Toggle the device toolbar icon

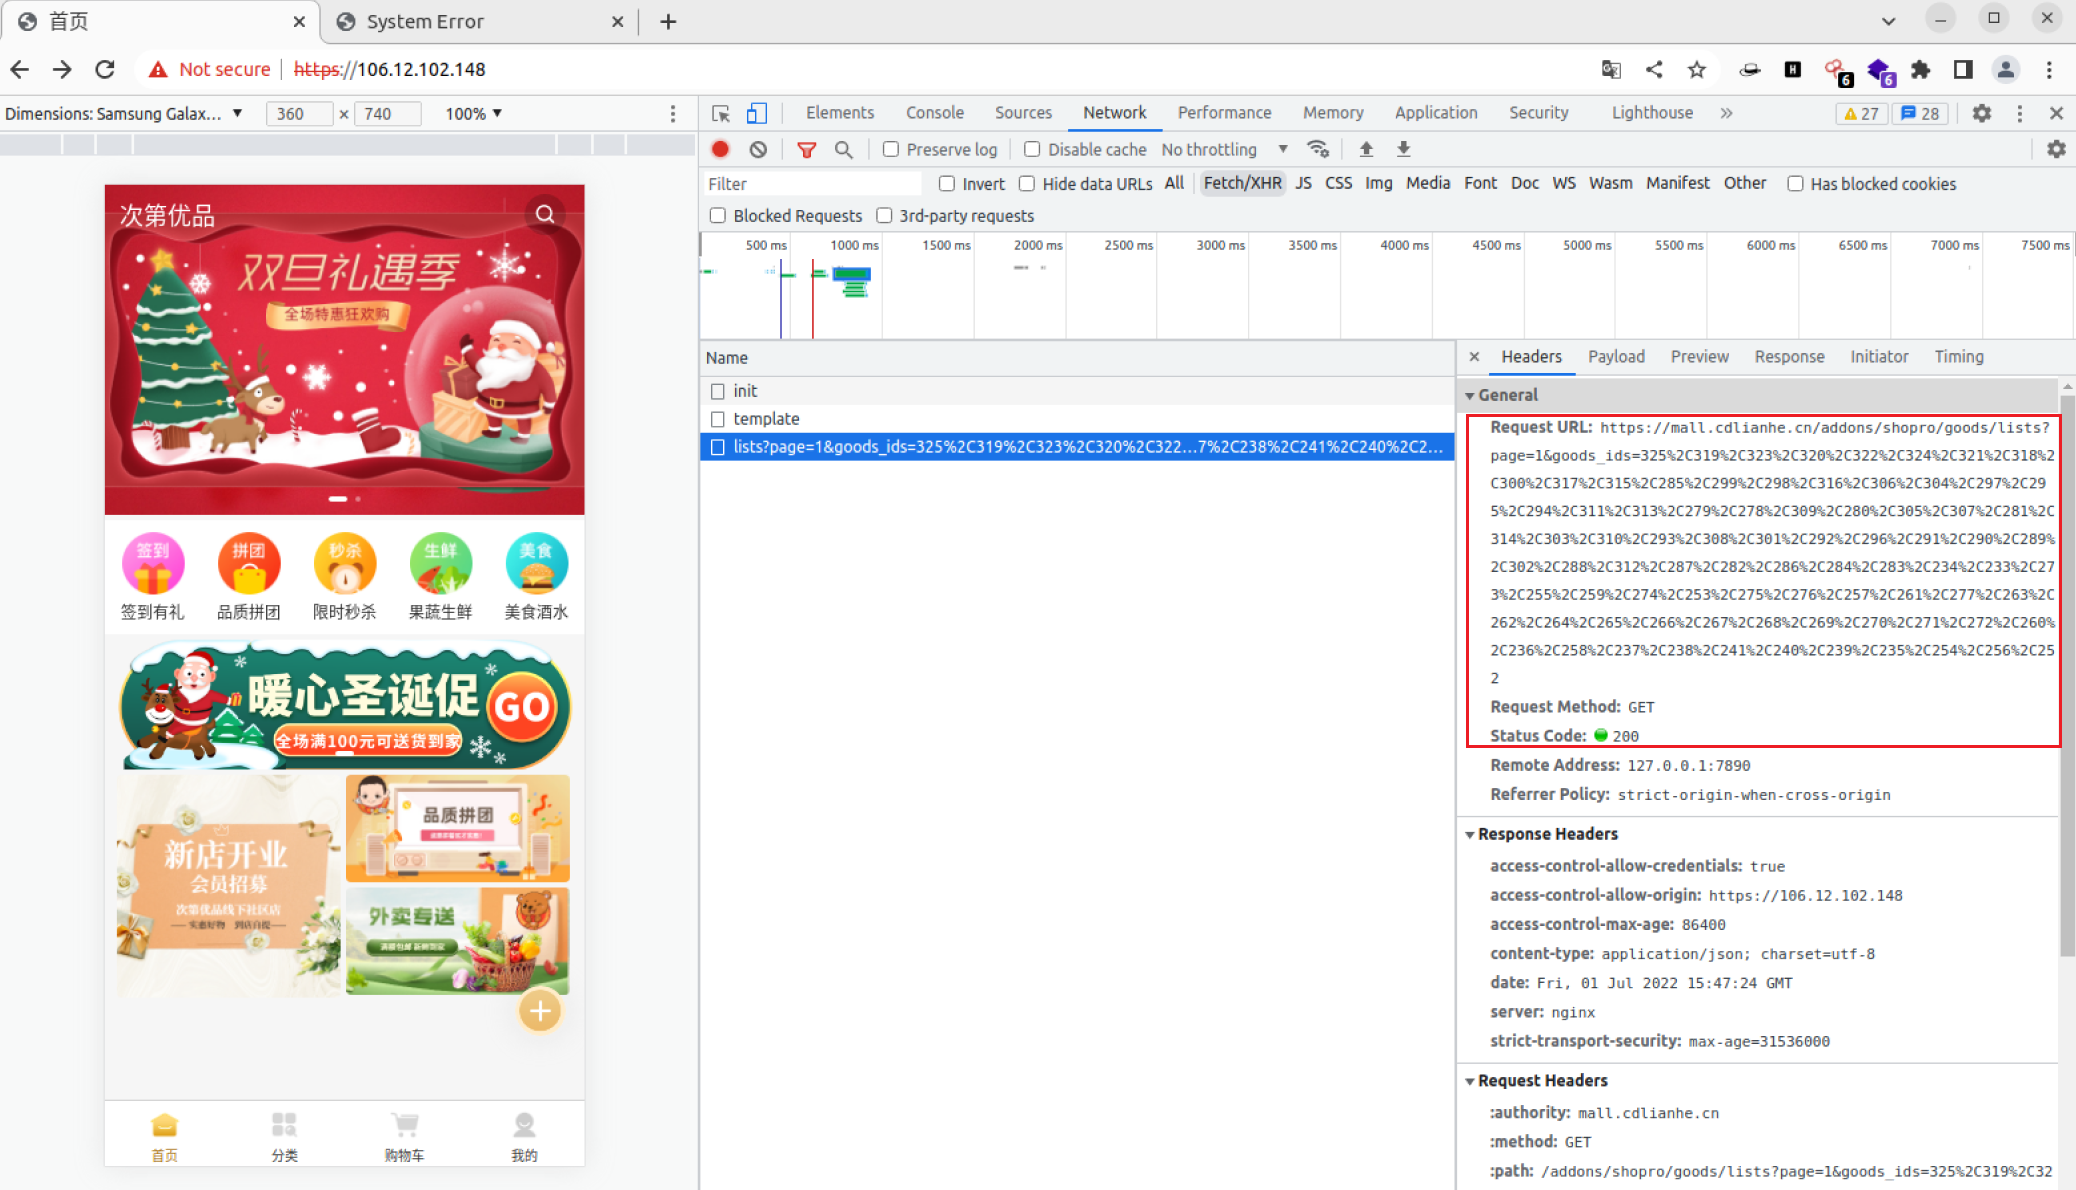757,113
